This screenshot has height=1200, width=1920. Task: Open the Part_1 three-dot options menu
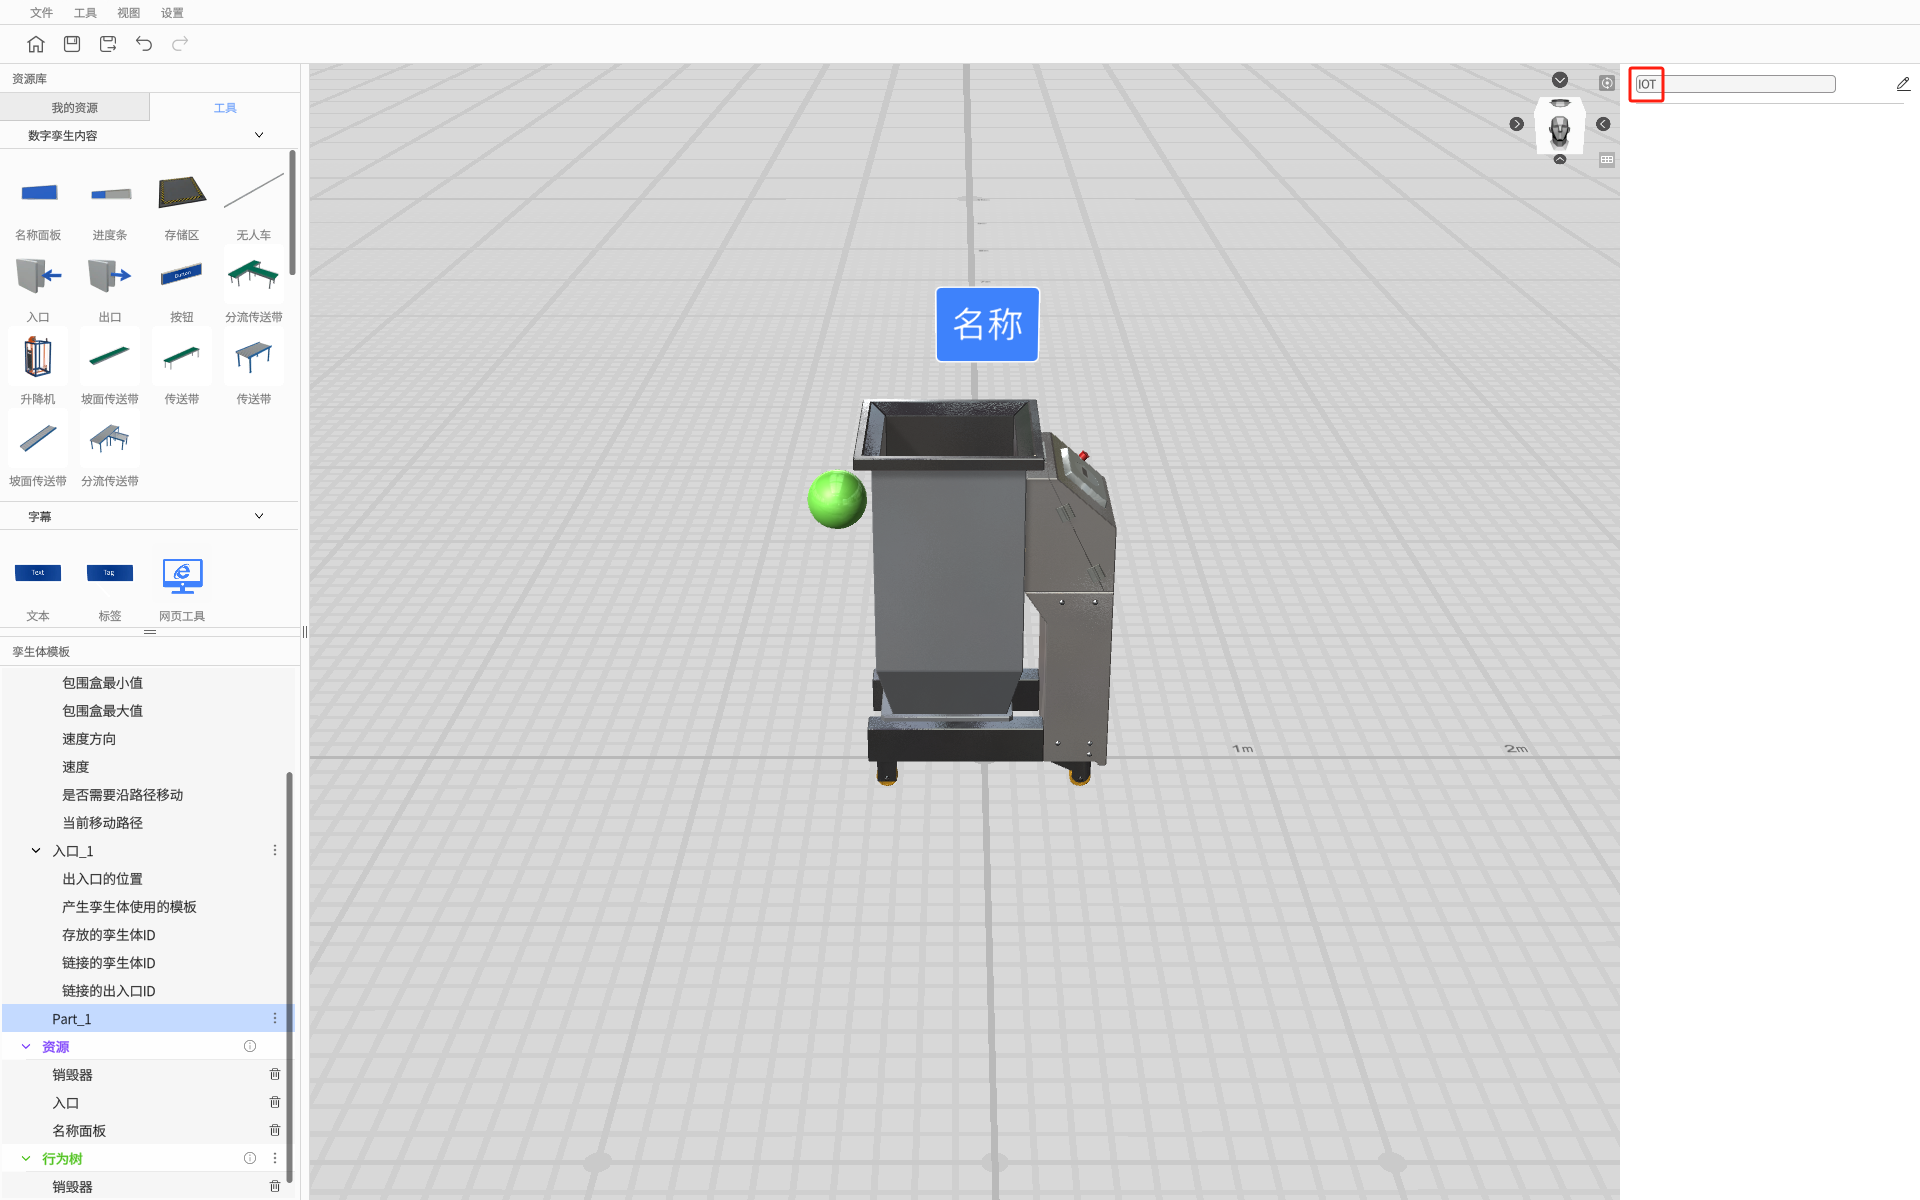tap(275, 1018)
